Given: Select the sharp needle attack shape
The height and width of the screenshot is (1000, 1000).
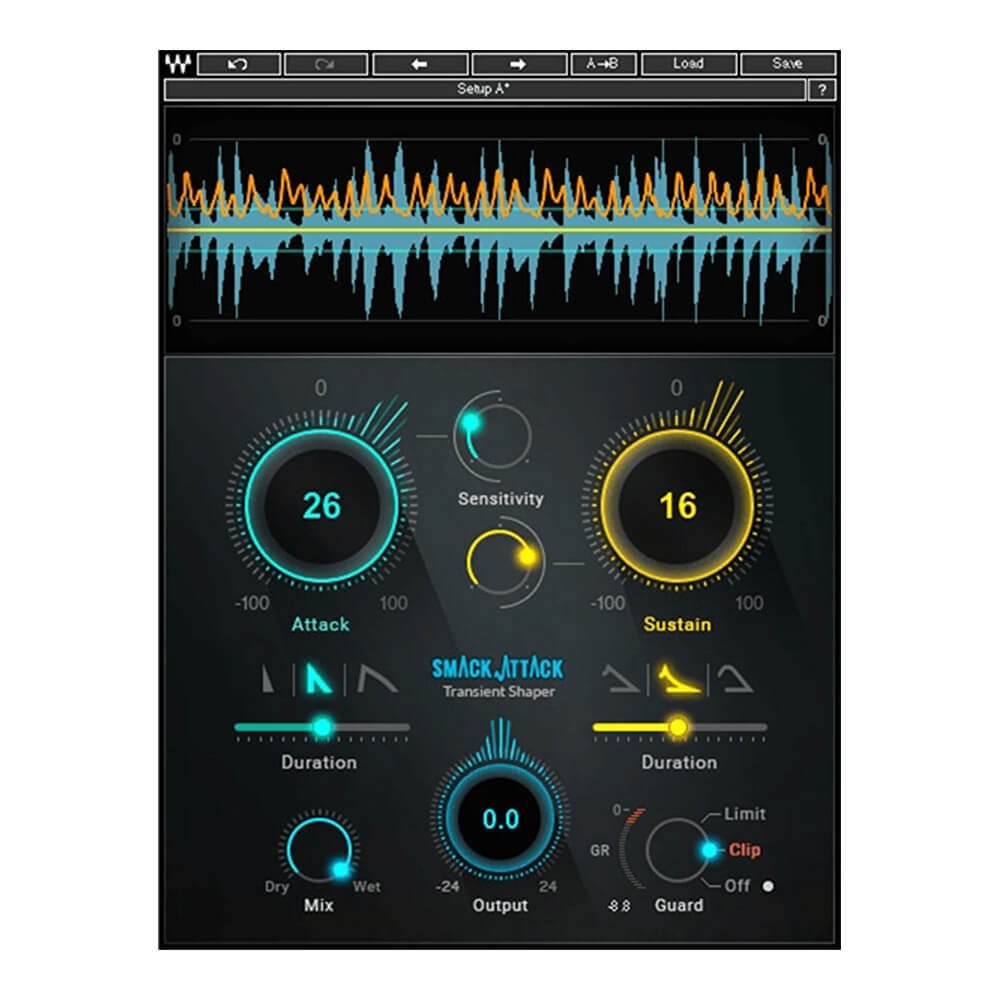Looking at the screenshot, I should (x=268, y=679).
